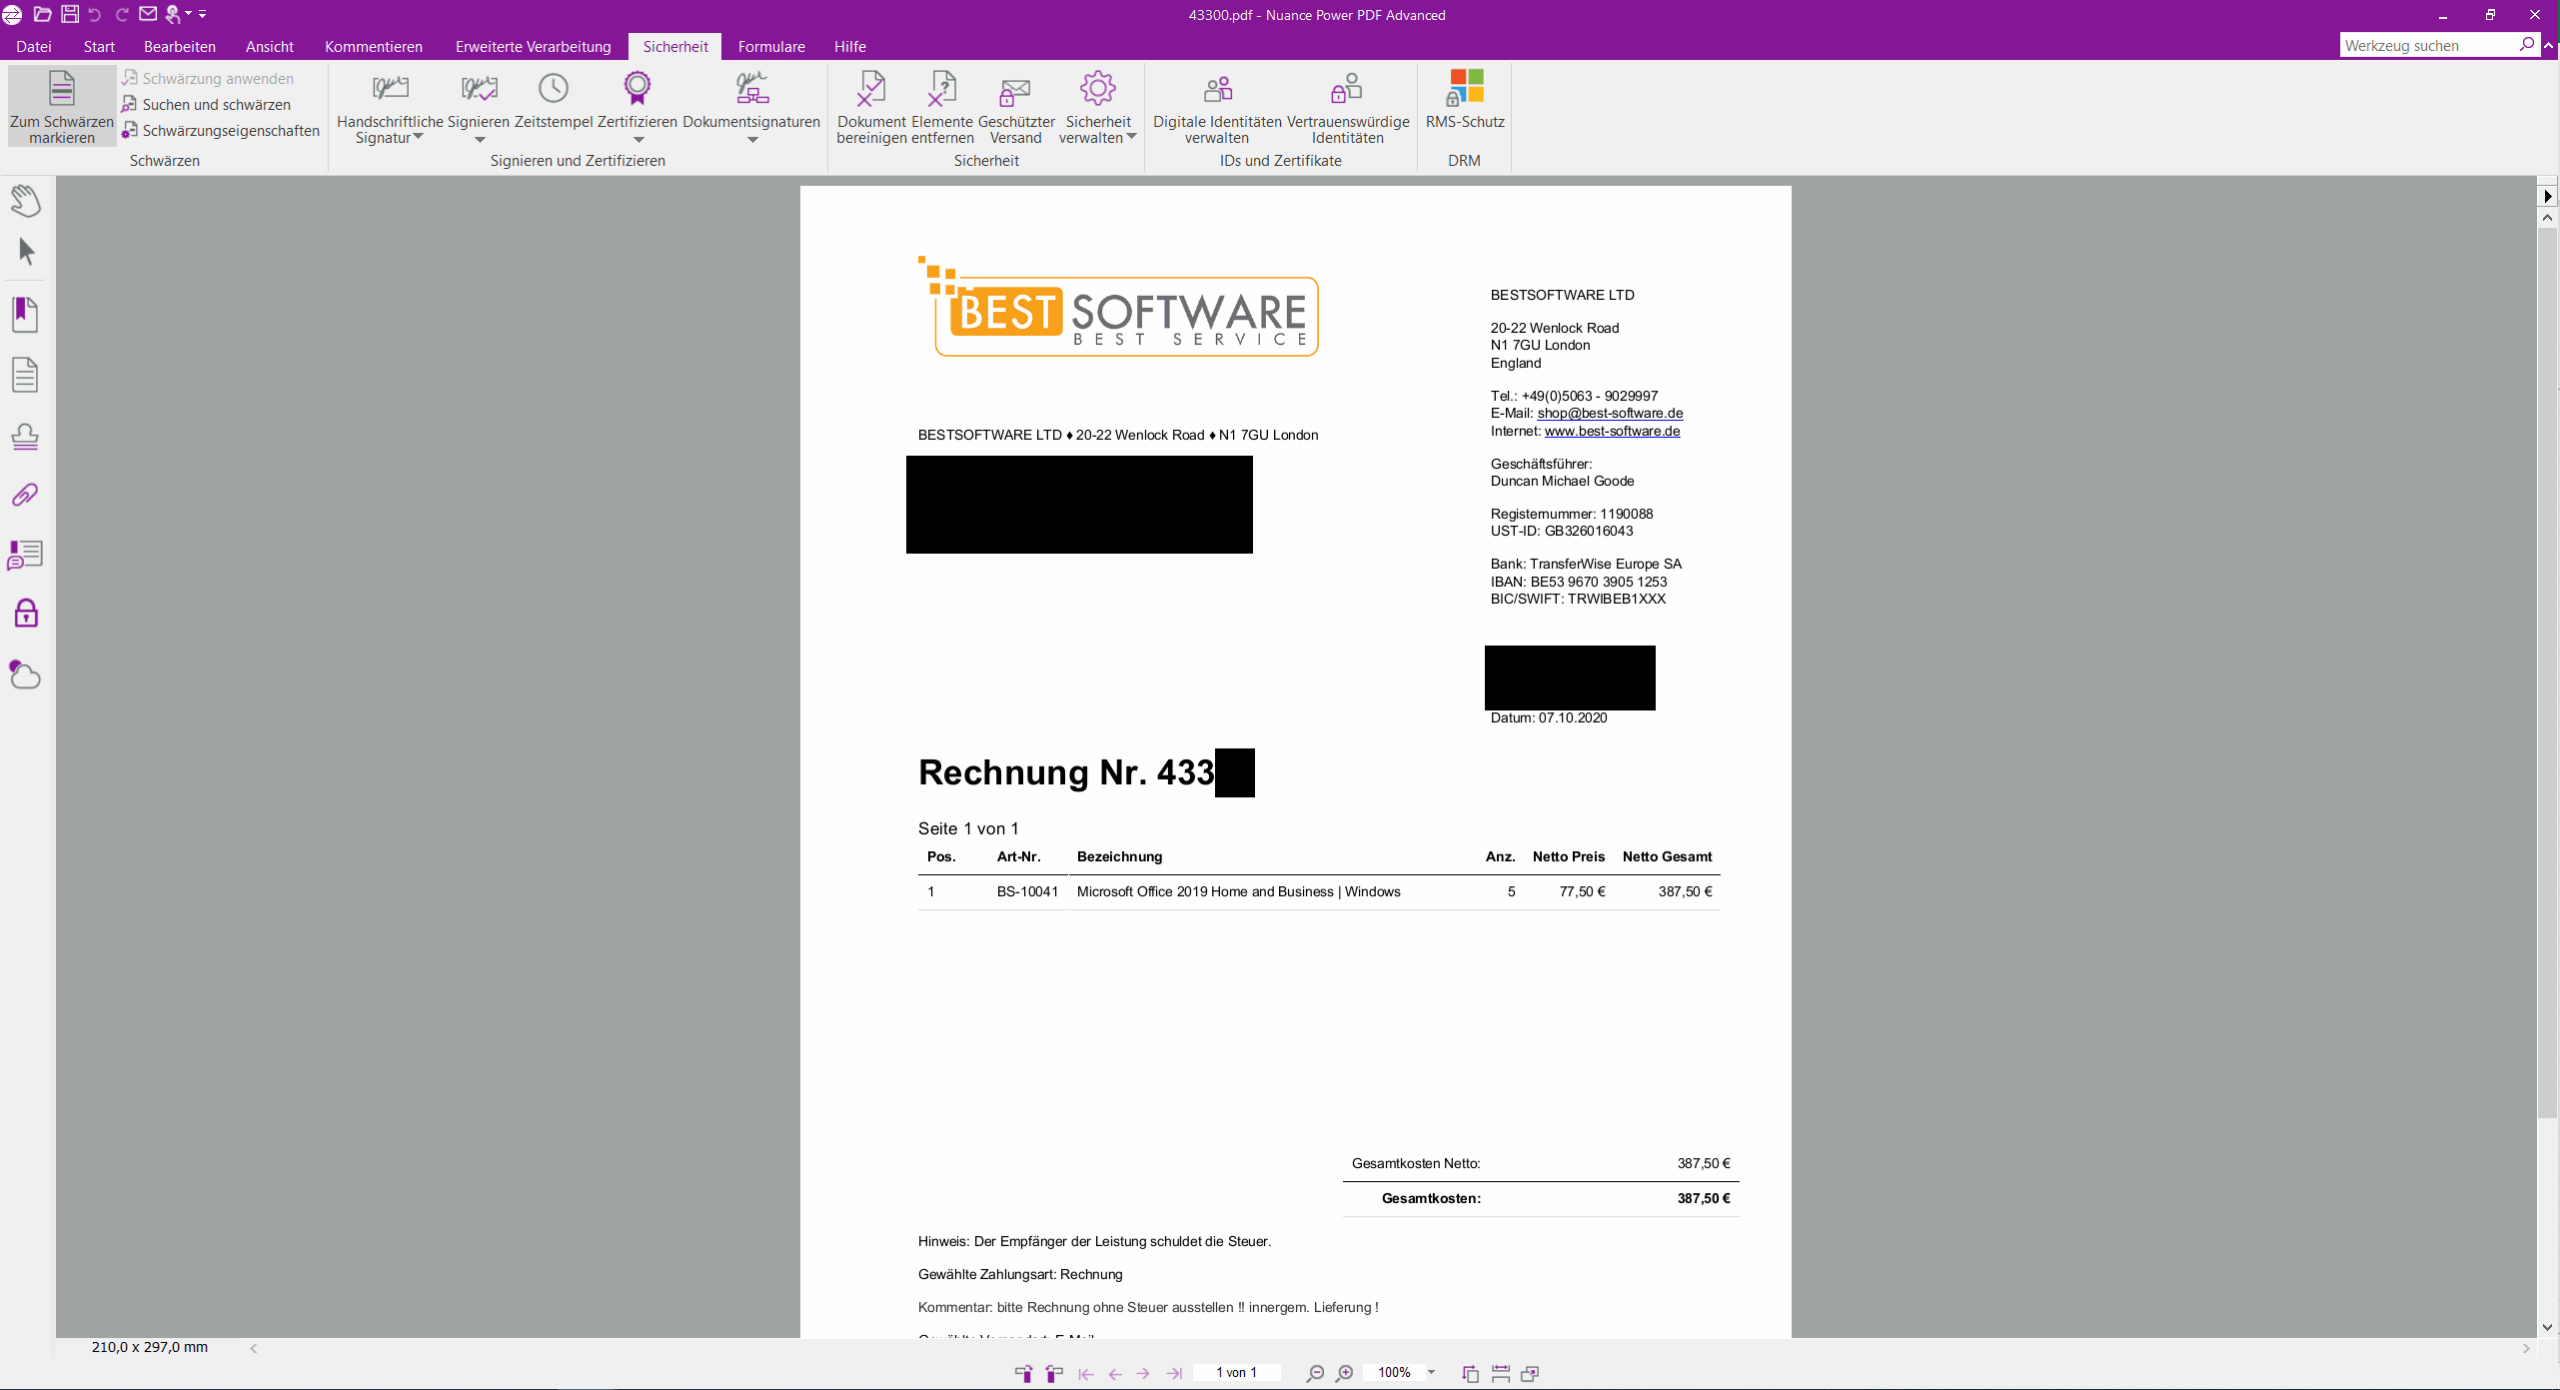Click the vertical scrollbar's down arrow

coord(2547,1328)
